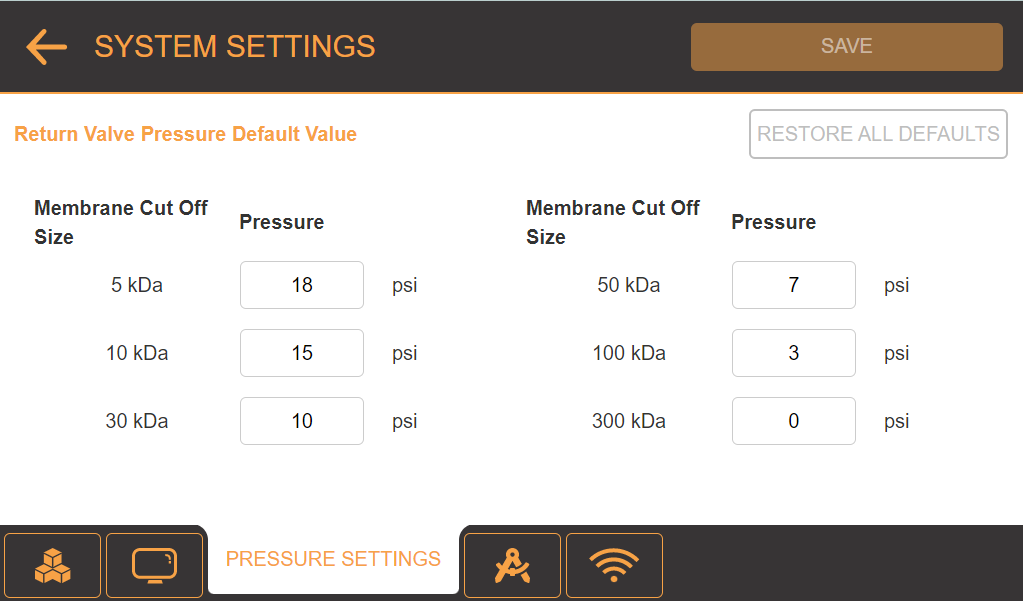Edit the 50 kDa pressure value showing 7
1023x602 pixels.
point(793,285)
